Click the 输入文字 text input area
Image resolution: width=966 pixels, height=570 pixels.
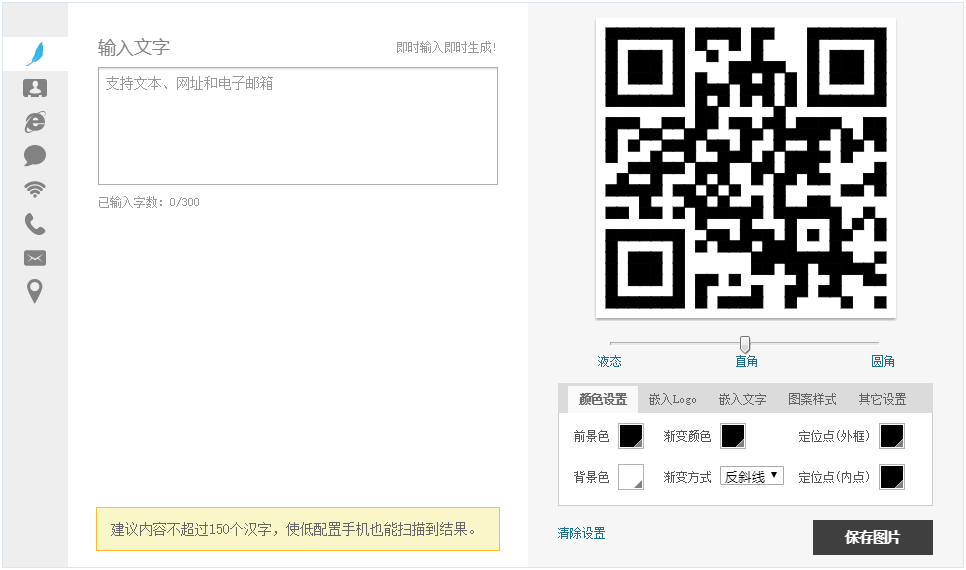[298, 126]
